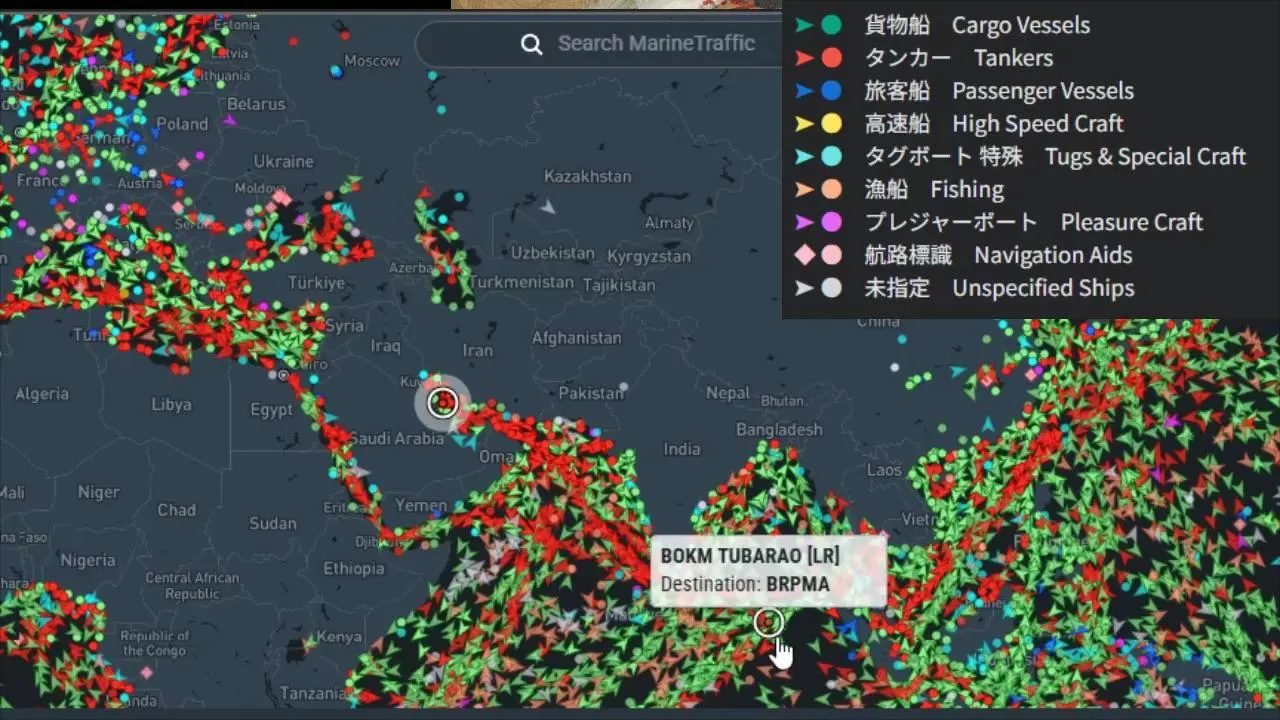The width and height of the screenshot is (1280, 720).
Task: Click the pink Navigation Aids dot icon
Action: (831, 255)
